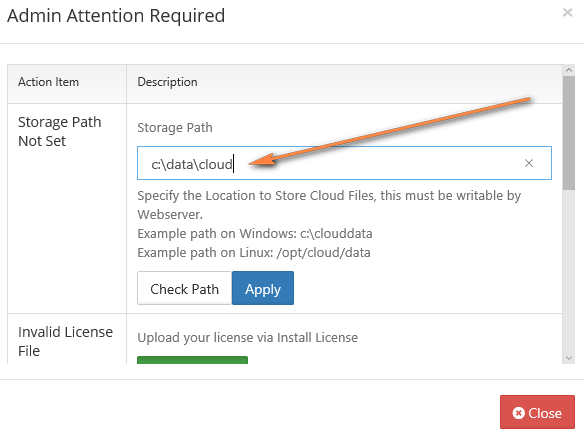Click the Check Path button

click(x=184, y=288)
